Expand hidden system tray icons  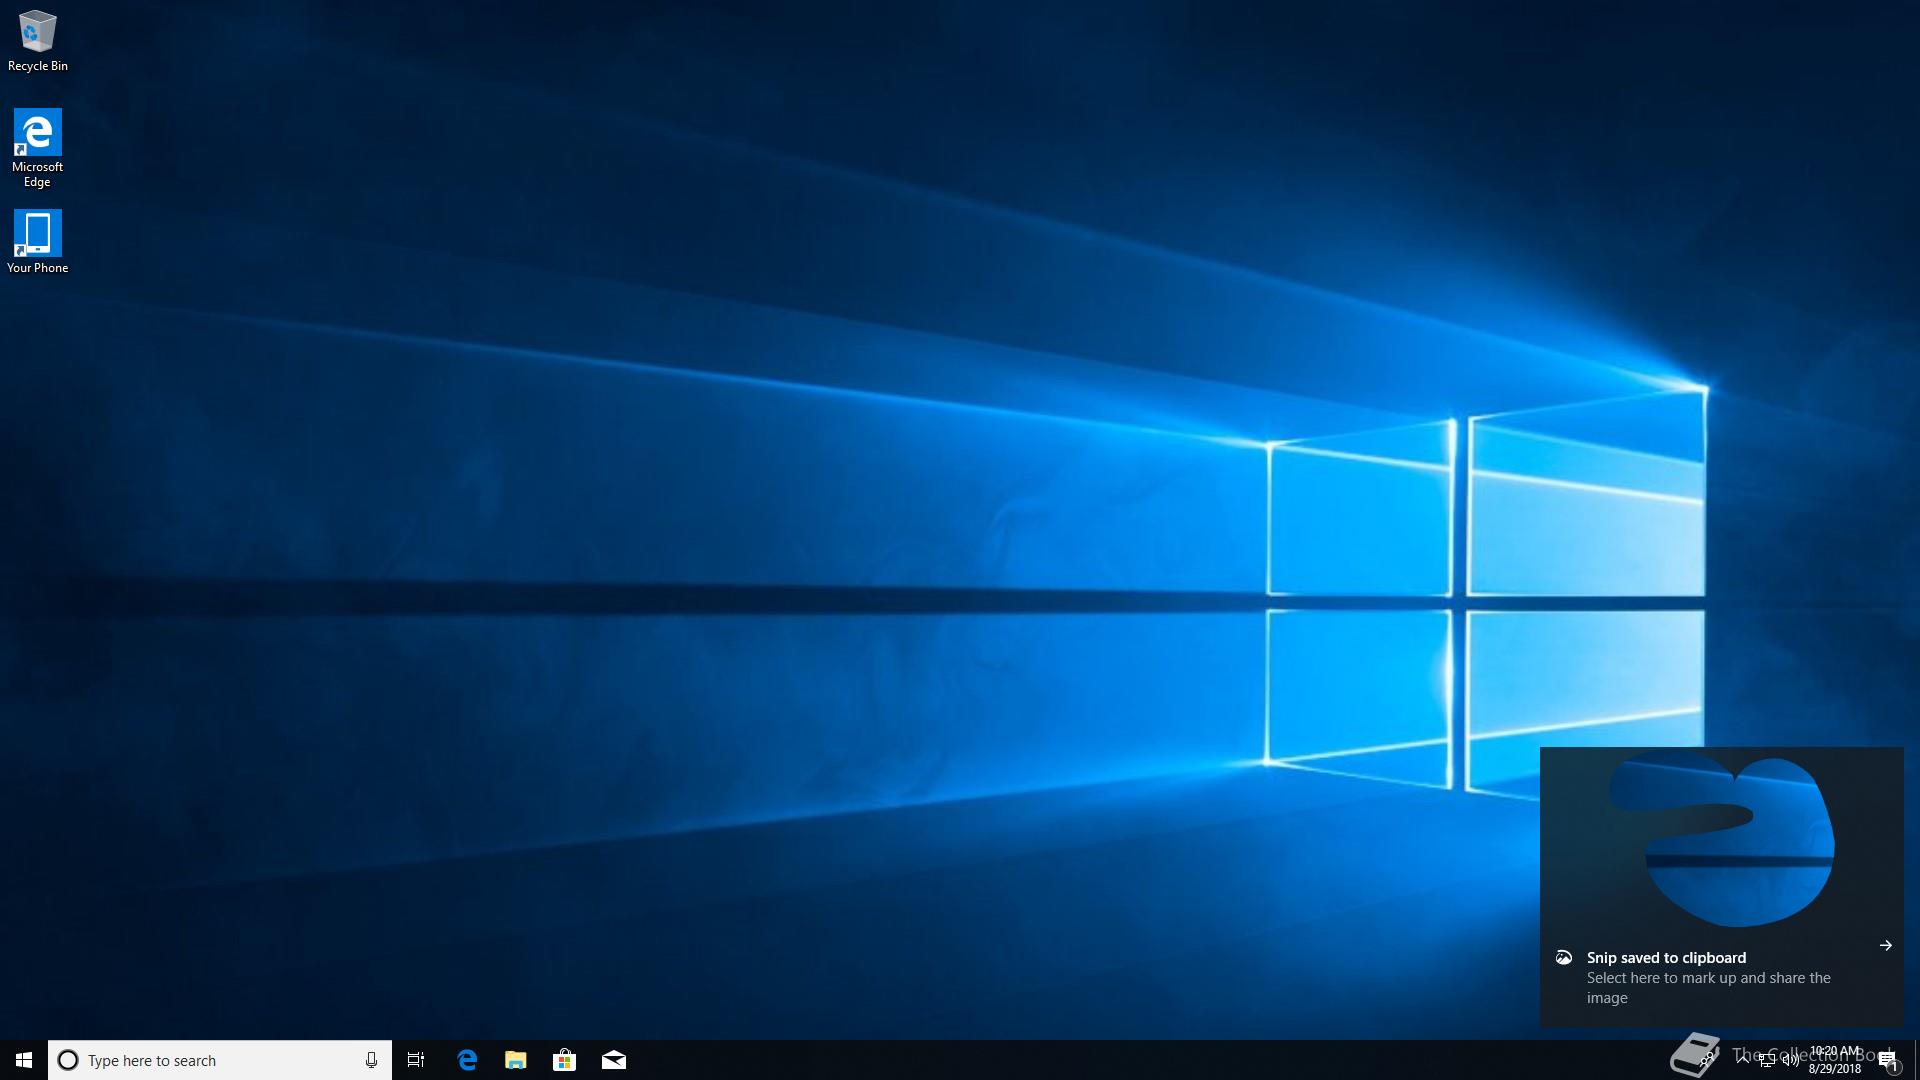coord(1743,1060)
